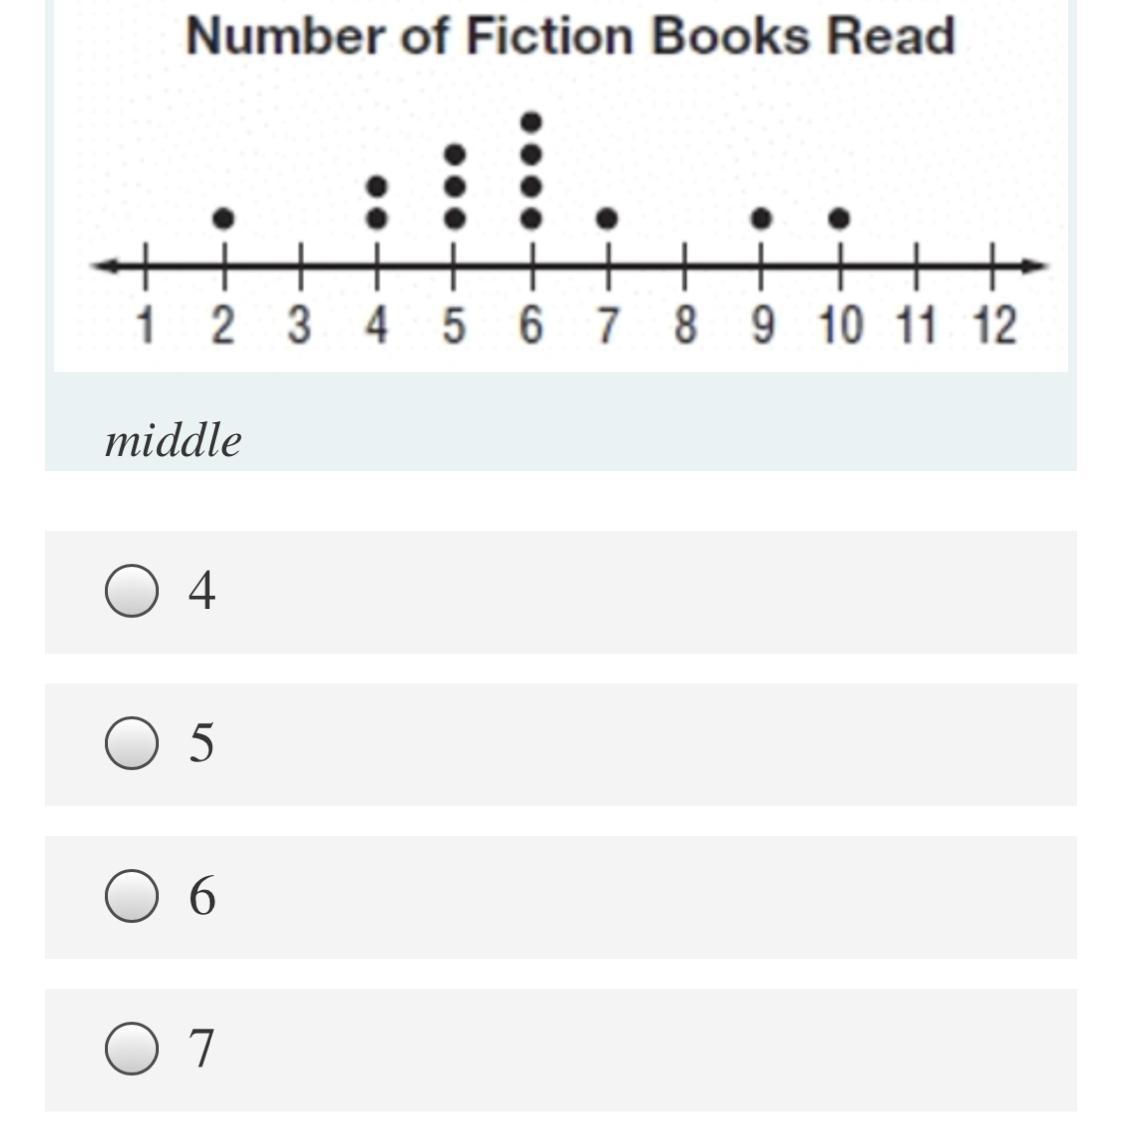Click the right arrowhead of number line
The height and width of the screenshot is (1124, 1122).
coord(1034,266)
